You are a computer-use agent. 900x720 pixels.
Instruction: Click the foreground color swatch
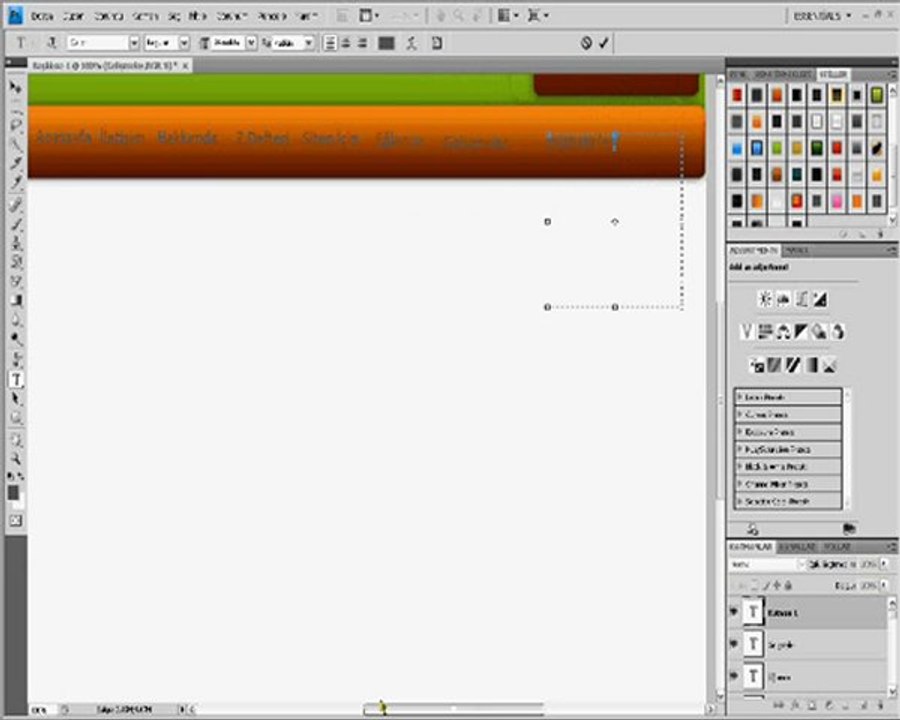click(13, 493)
